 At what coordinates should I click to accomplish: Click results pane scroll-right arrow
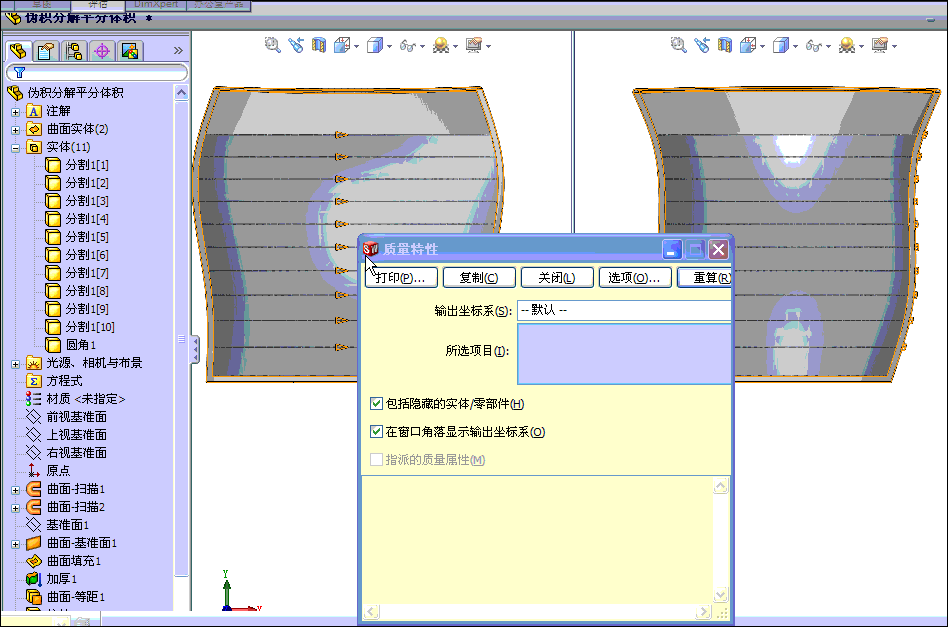(703, 612)
